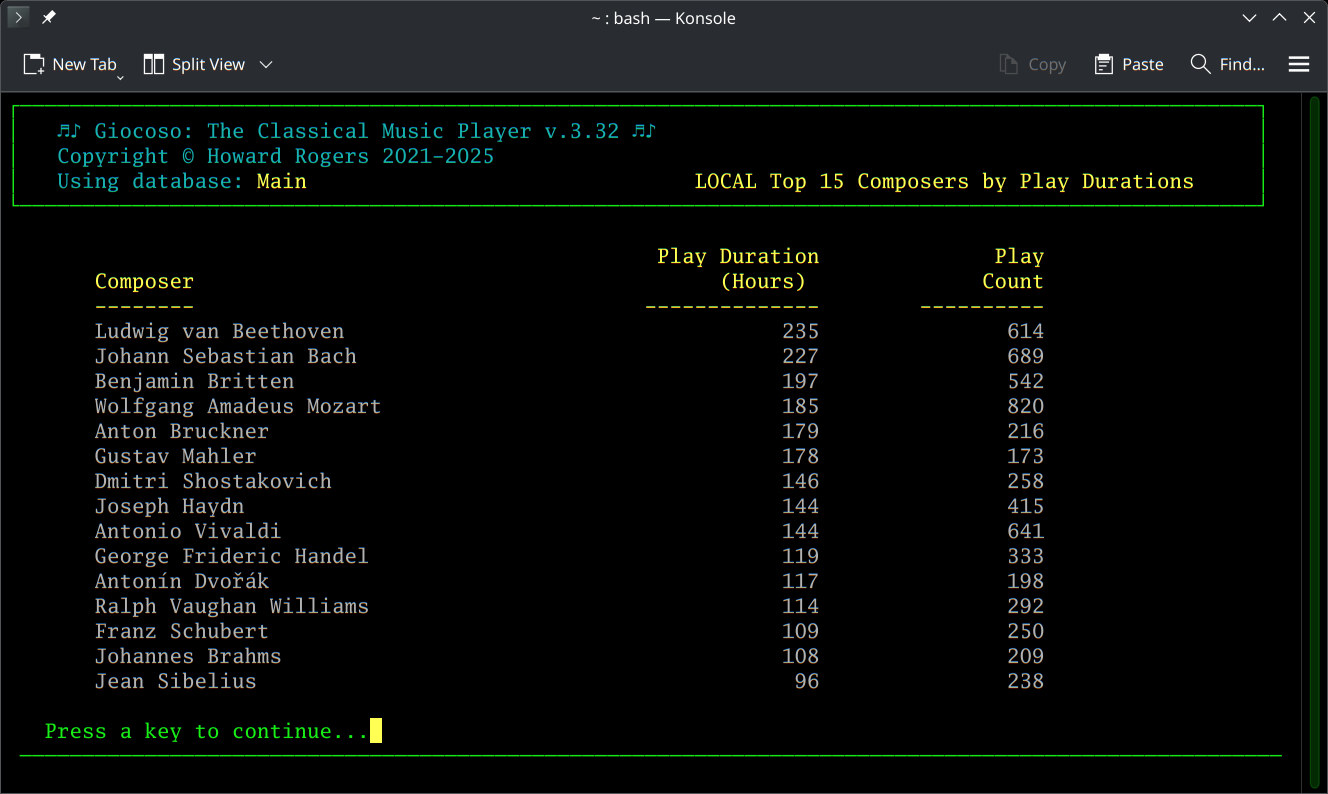Expand the Split View chevron dropdown

point(266,64)
